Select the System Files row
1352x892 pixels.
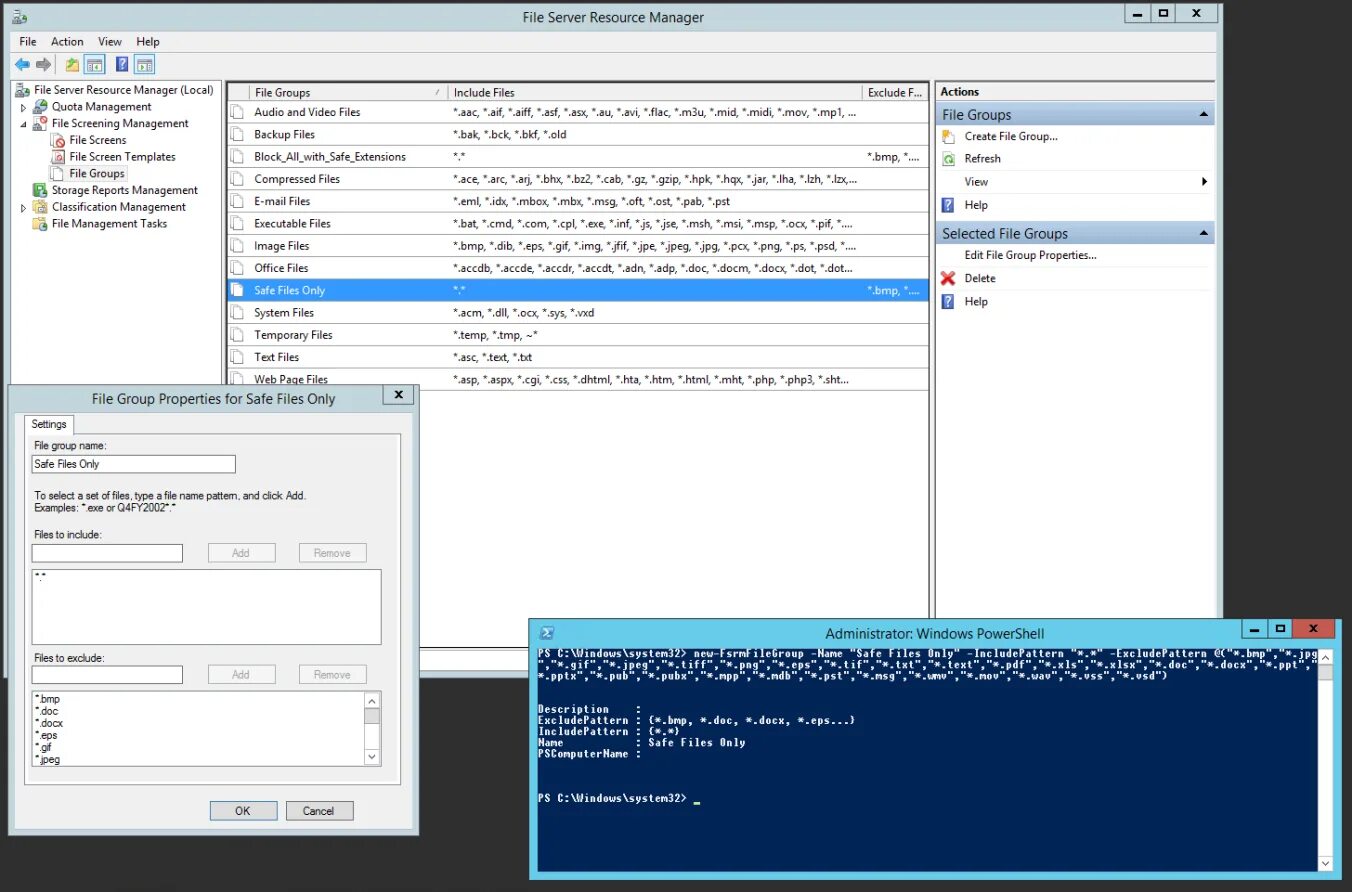pyautogui.click(x=577, y=313)
